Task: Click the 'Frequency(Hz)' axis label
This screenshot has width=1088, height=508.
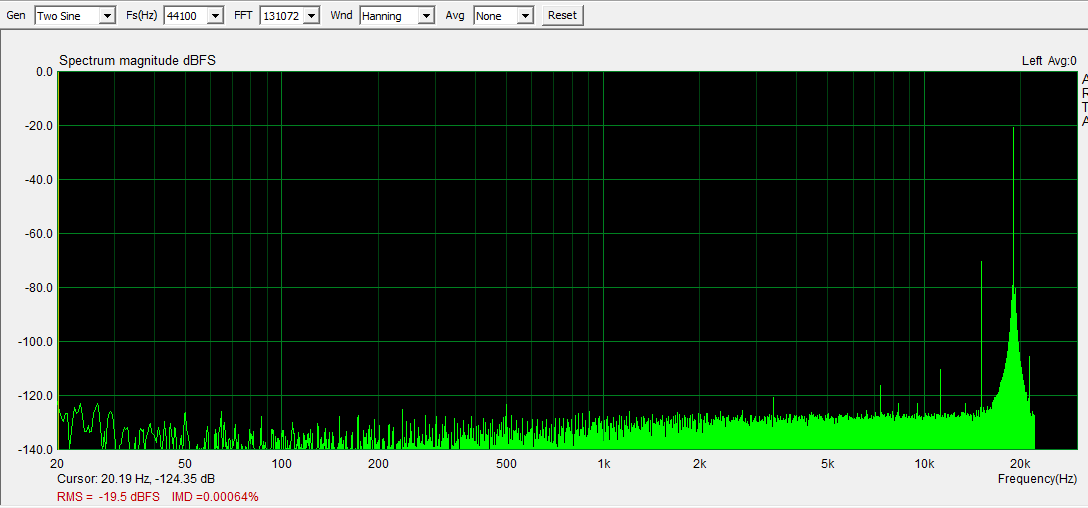Action: (x=1037, y=479)
